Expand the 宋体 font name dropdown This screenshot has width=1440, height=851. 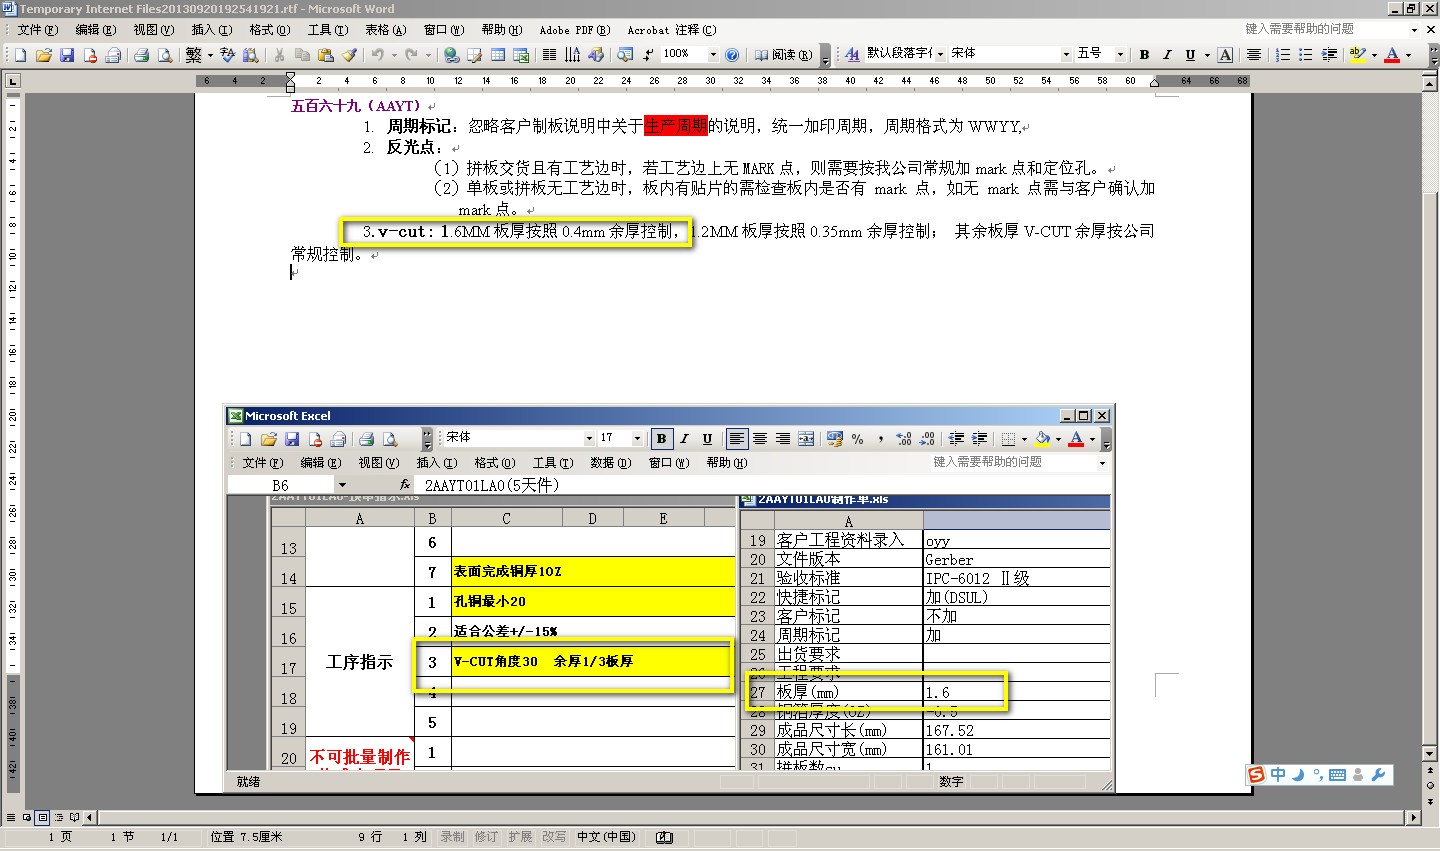coord(1066,55)
